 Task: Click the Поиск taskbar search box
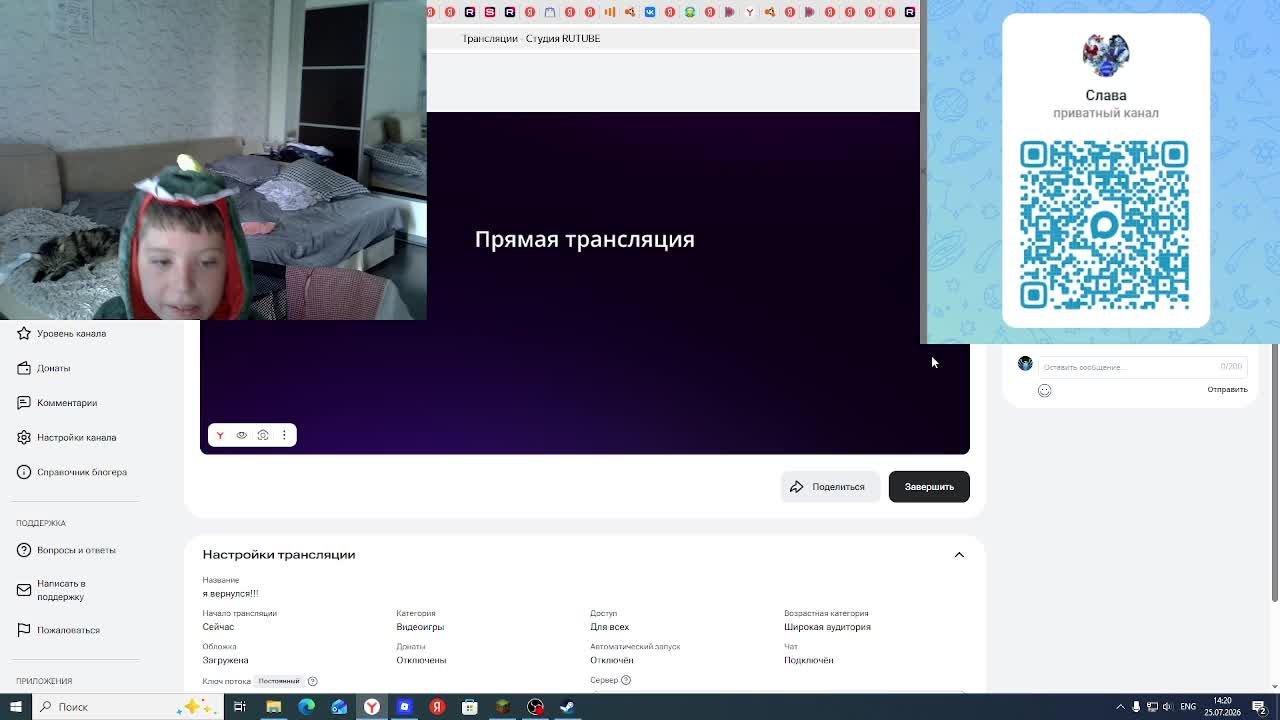click(x=127, y=707)
